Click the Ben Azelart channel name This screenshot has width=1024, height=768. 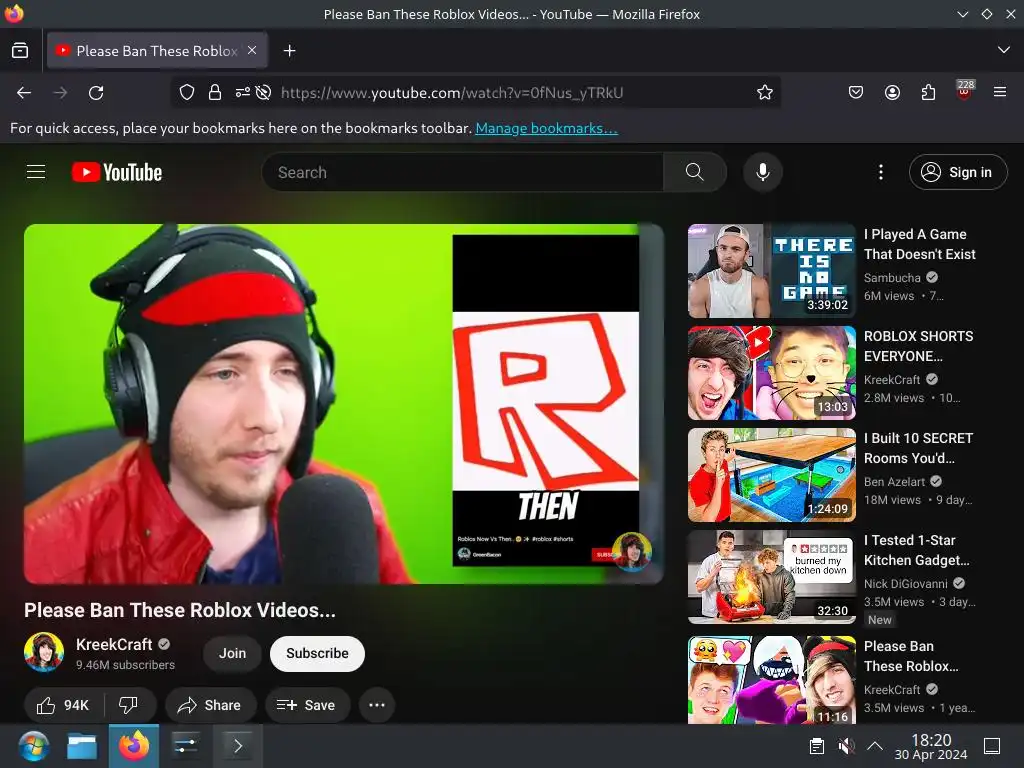(895, 481)
